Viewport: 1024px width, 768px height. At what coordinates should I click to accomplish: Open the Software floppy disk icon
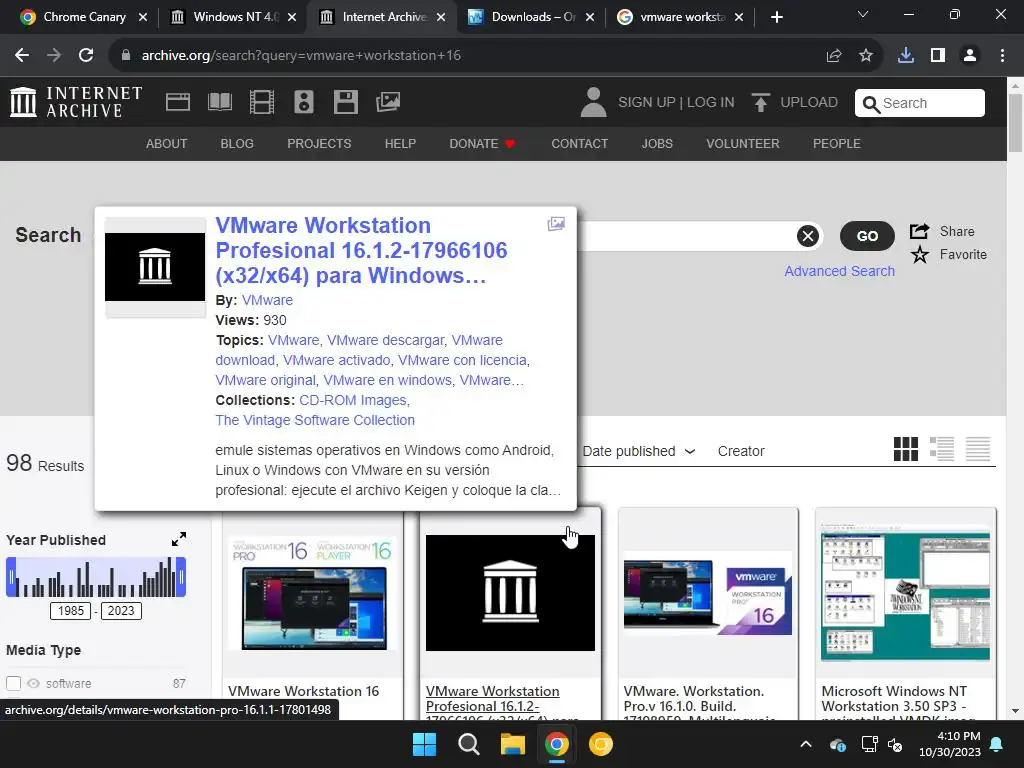tap(345, 103)
